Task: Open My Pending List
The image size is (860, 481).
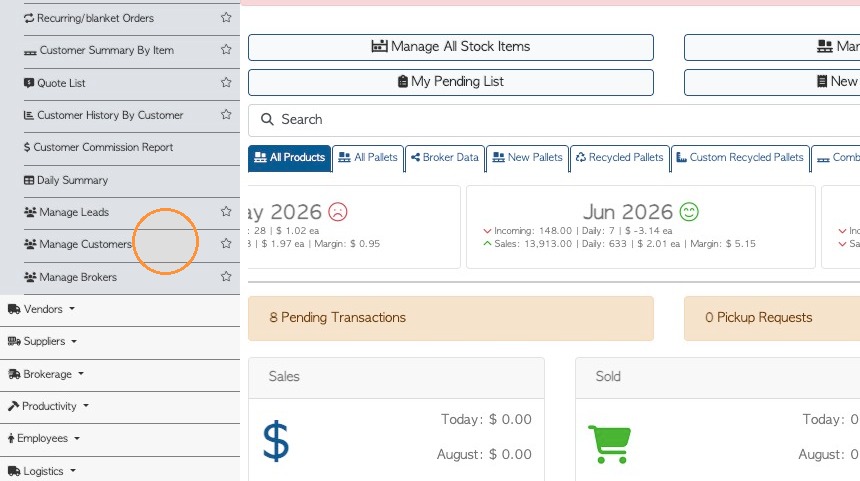Action: coord(451,82)
